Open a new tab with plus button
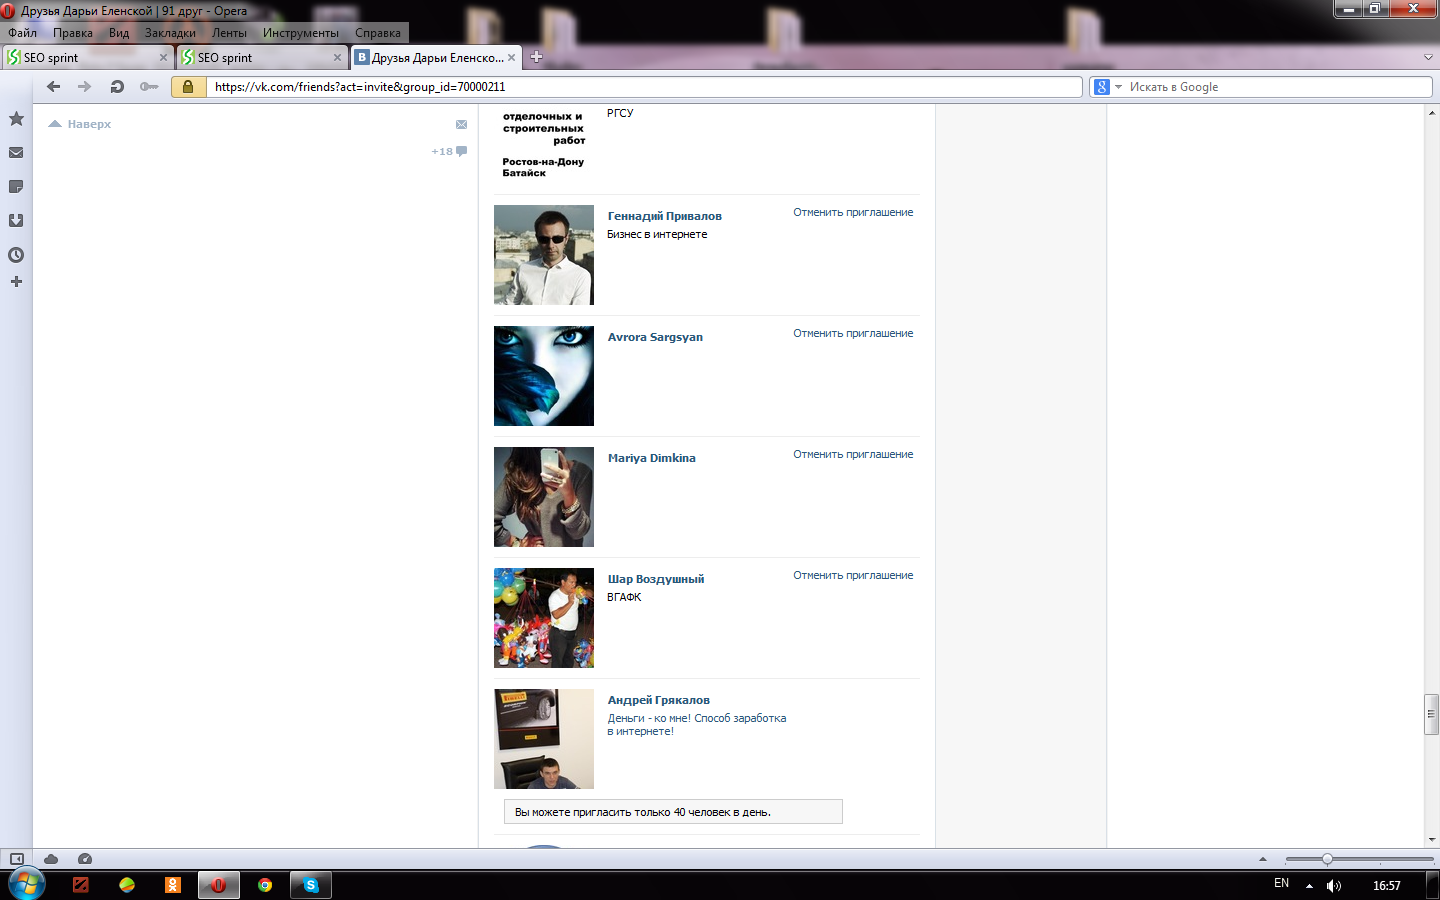Screen dimensions: 1440x900 click(x=536, y=57)
